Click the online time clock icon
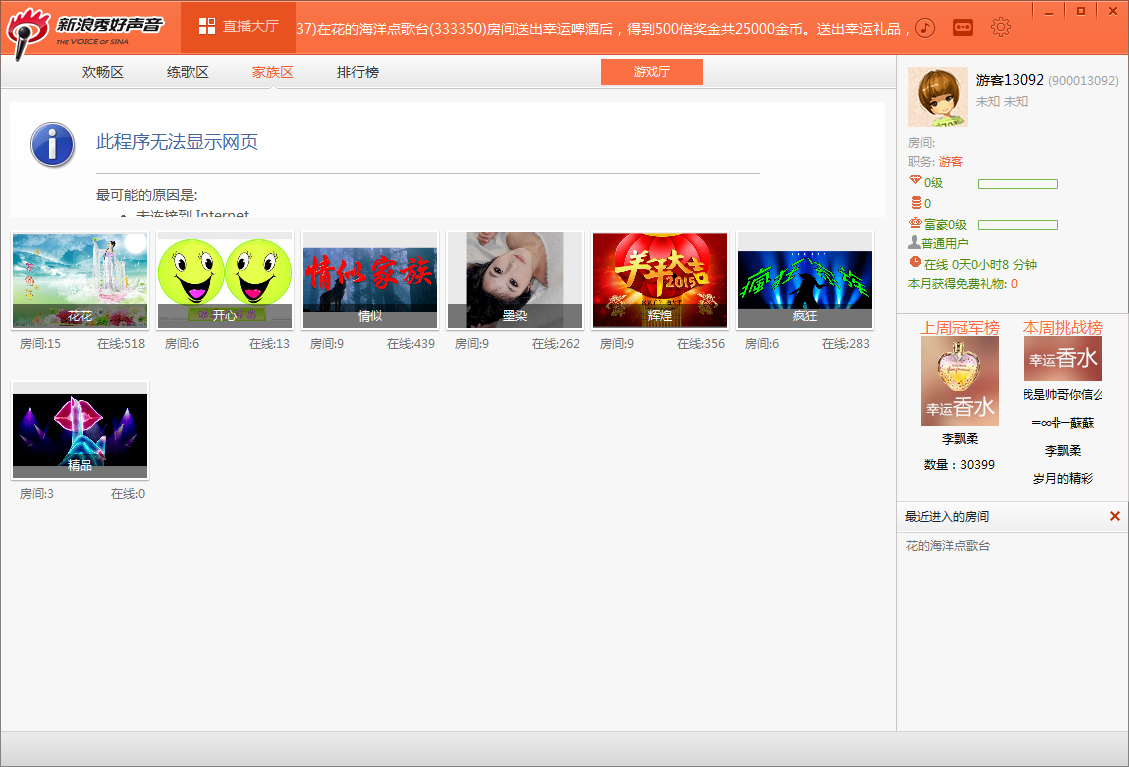The height and width of the screenshot is (767, 1129). tap(915, 262)
